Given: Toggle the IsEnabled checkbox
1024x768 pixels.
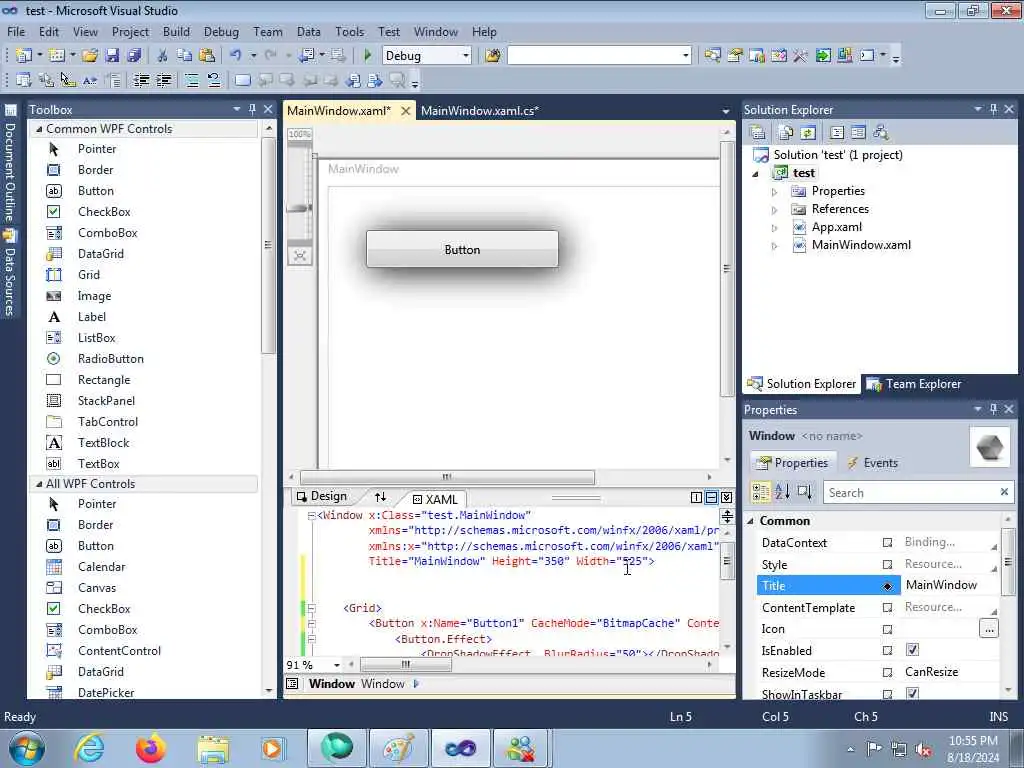Looking at the screenshot, I should click(912, 650).
